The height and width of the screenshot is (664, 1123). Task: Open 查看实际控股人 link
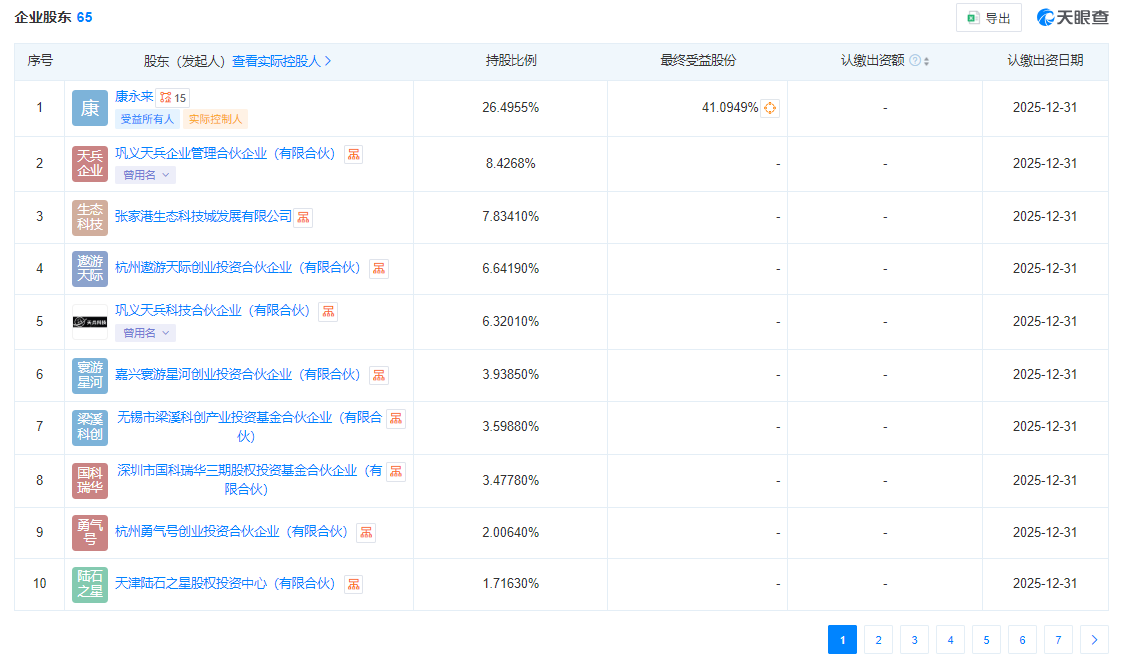[281, 61]
